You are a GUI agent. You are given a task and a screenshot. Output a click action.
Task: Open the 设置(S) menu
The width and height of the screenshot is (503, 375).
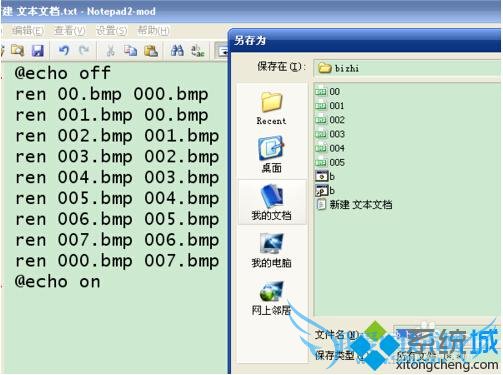tap(111, 31)
